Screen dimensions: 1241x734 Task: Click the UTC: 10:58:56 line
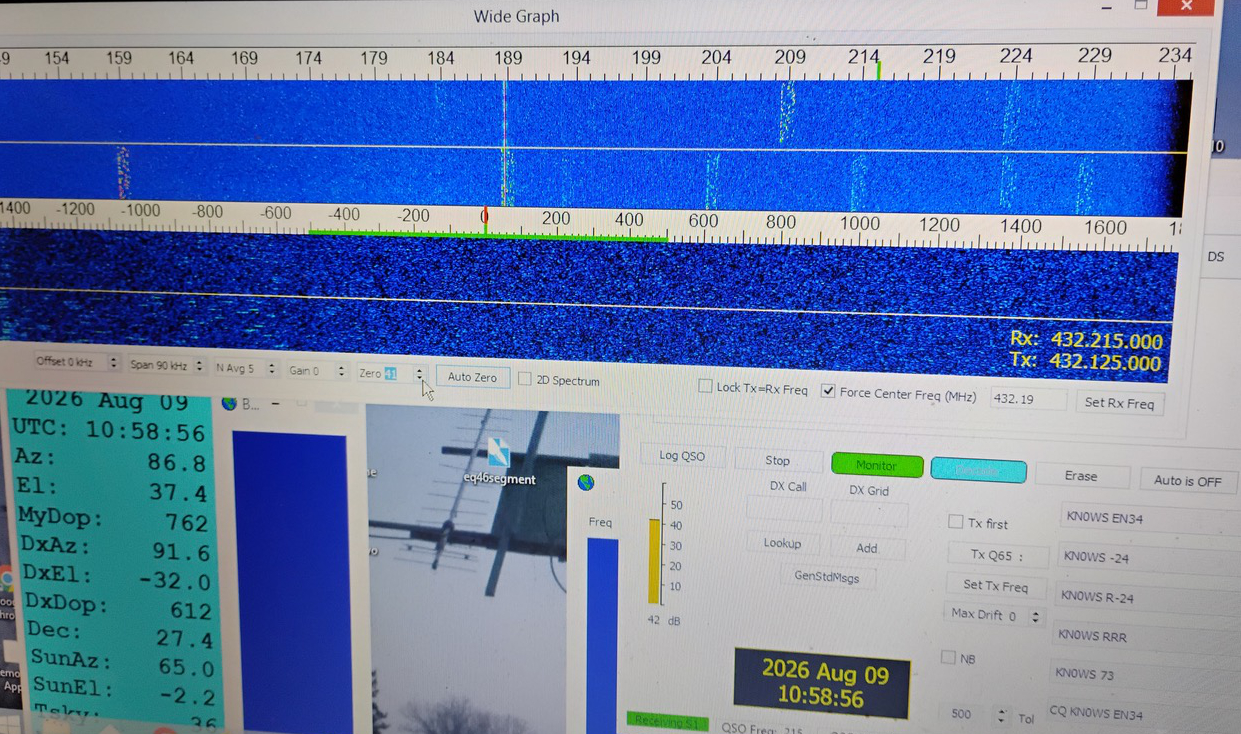108,432
